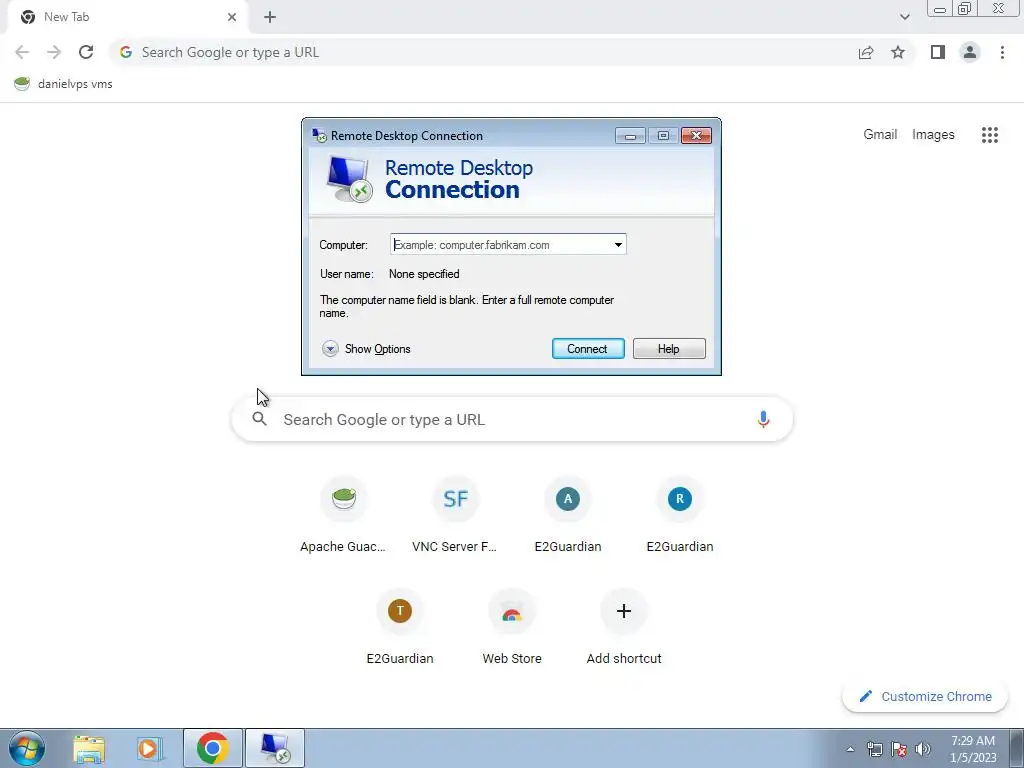The width and height of the screenshot is (1024, 768).
Task: Close the Remote Desktop Connection dialog
Action: click(x=696, y=135)
